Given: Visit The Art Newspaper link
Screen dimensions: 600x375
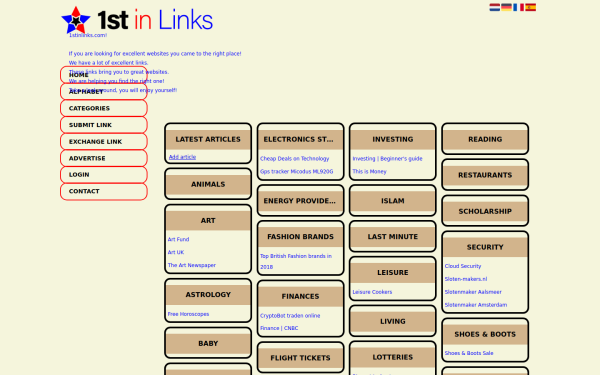Looking at the screenshot, I should tap(192, 265).
